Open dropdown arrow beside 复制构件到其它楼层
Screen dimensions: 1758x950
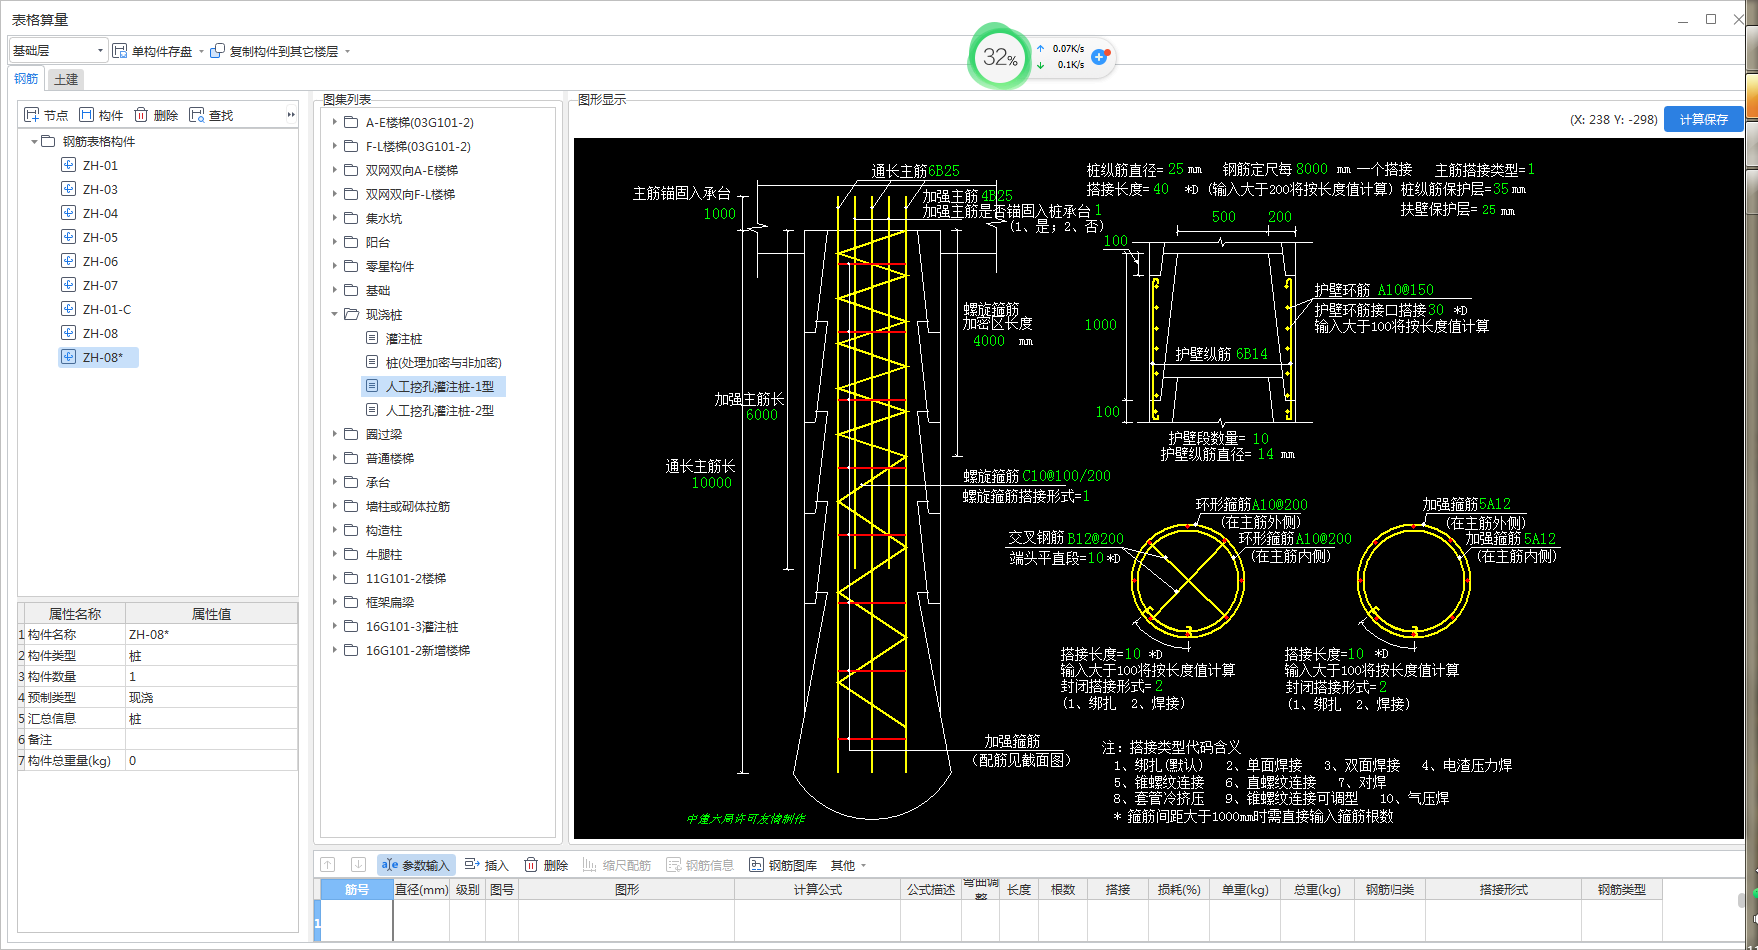coord(348,52)
